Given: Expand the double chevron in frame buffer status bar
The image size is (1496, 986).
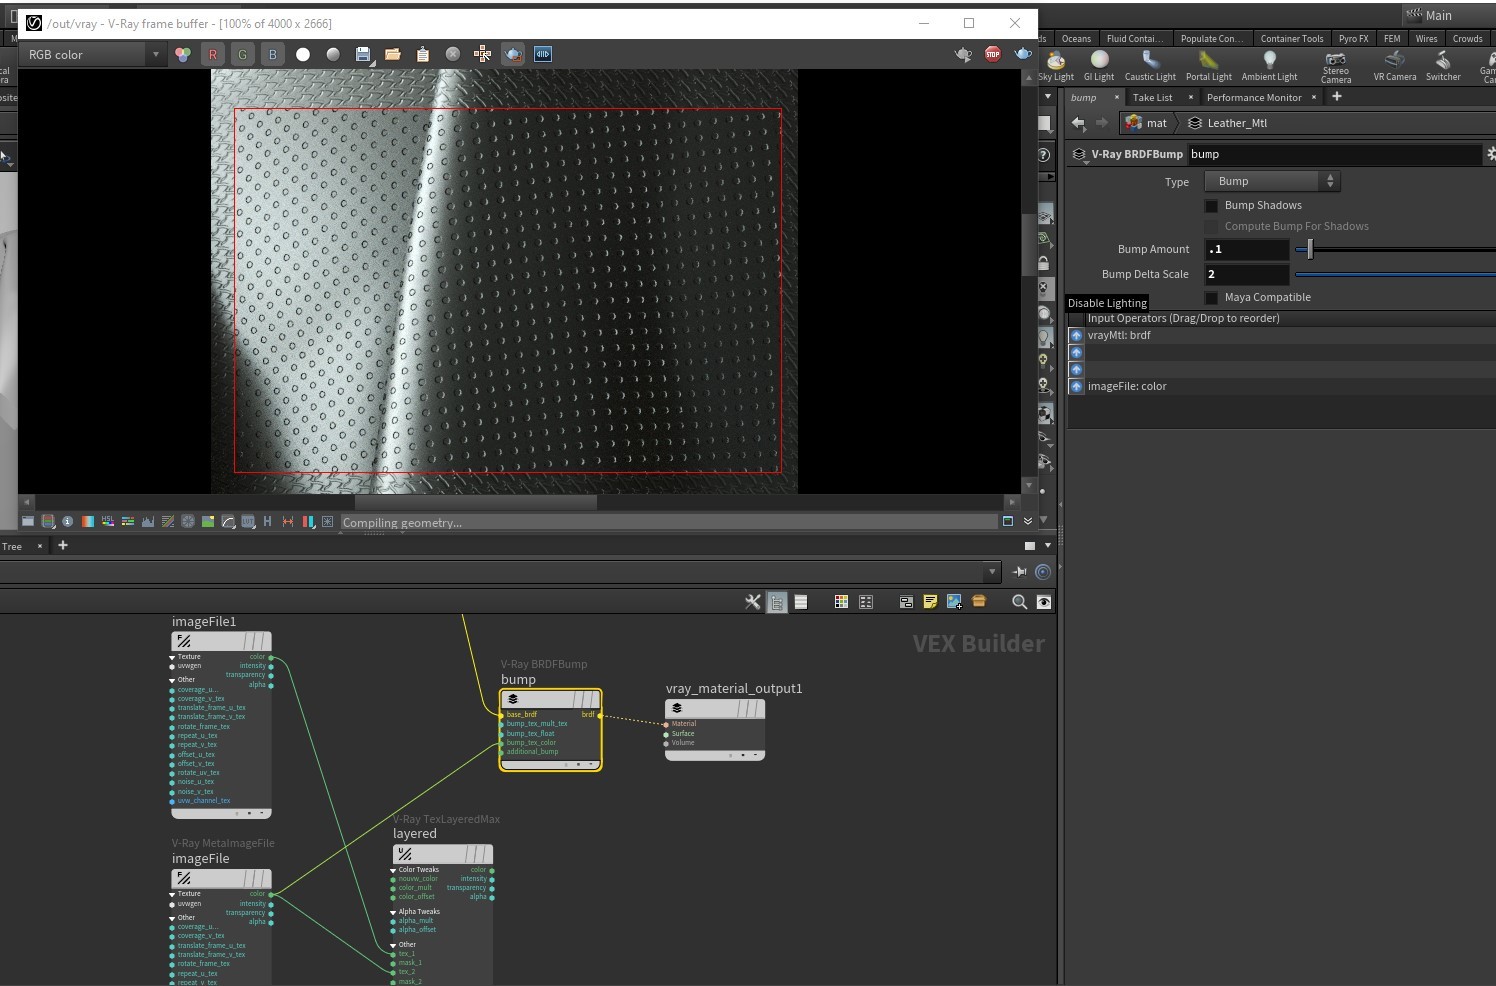Looking at the screenshot, I should pos(1027,521).
